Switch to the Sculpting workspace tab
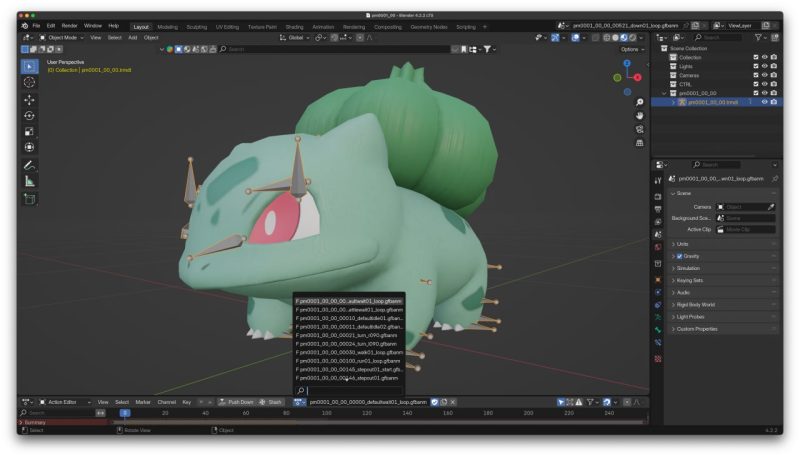This screenshot has height=457, width=800. [x=197, y=26]
